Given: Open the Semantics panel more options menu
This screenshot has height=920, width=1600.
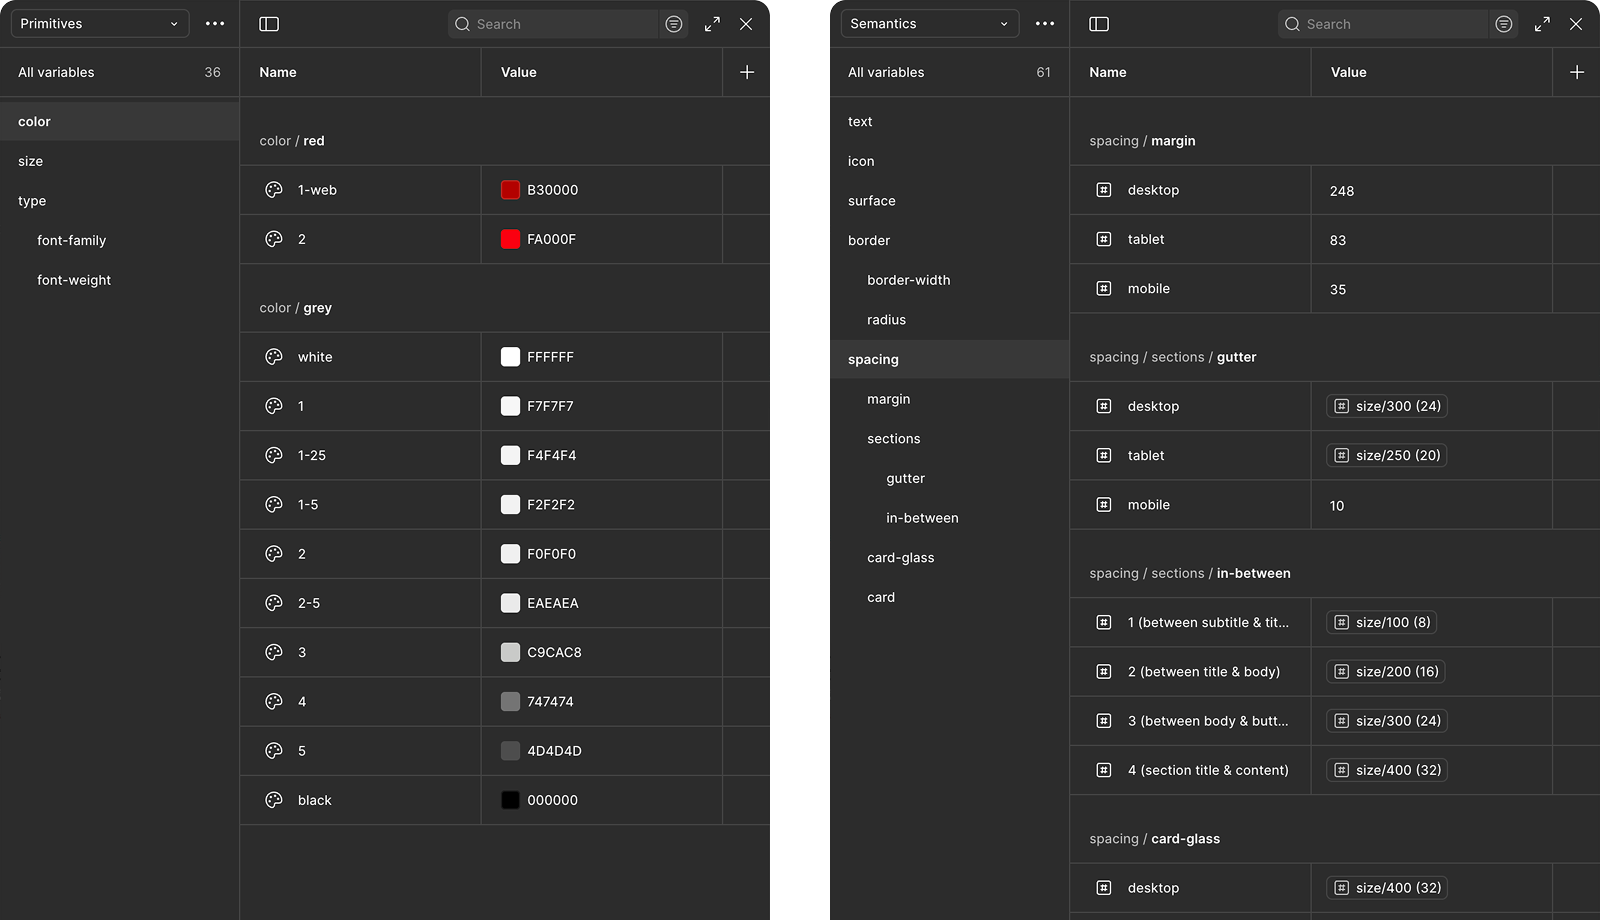Looking at the screenshot, I should click(x=1045, y=24).
